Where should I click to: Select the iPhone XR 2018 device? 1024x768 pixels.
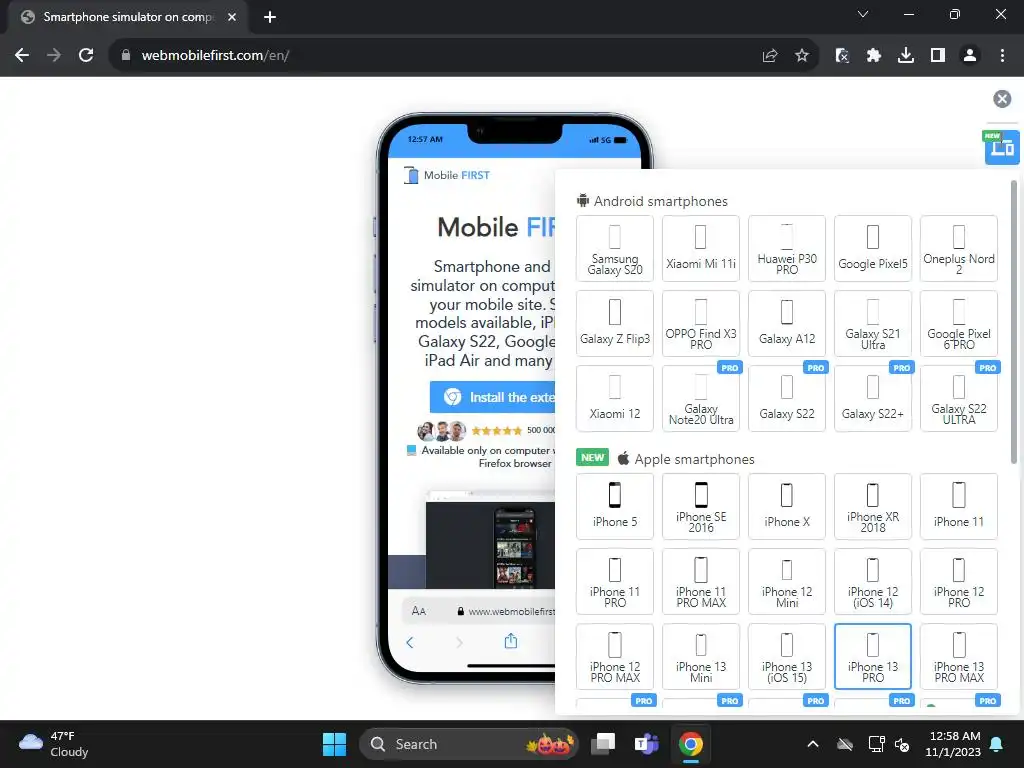872,507
